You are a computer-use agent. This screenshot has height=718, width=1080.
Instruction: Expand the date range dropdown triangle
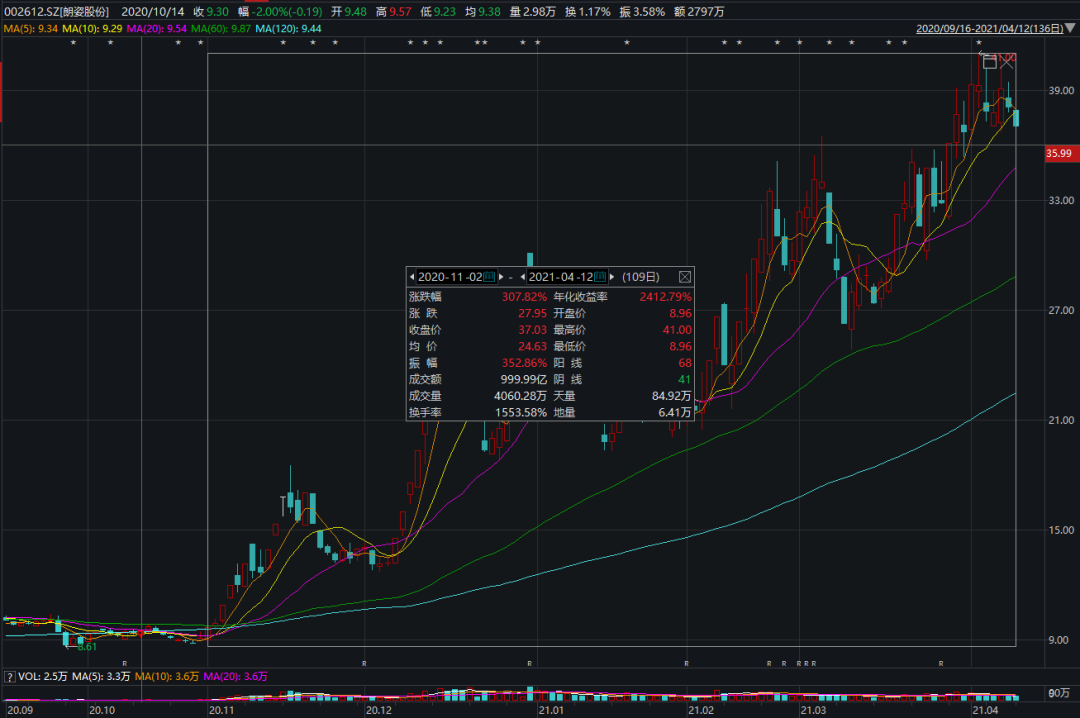point(1070,28)
